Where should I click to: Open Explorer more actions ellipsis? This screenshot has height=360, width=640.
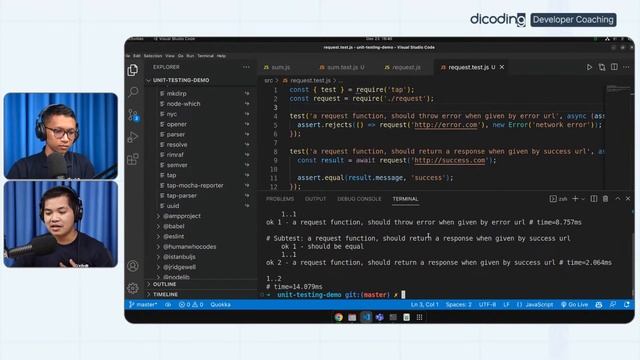tap(246, 67)
